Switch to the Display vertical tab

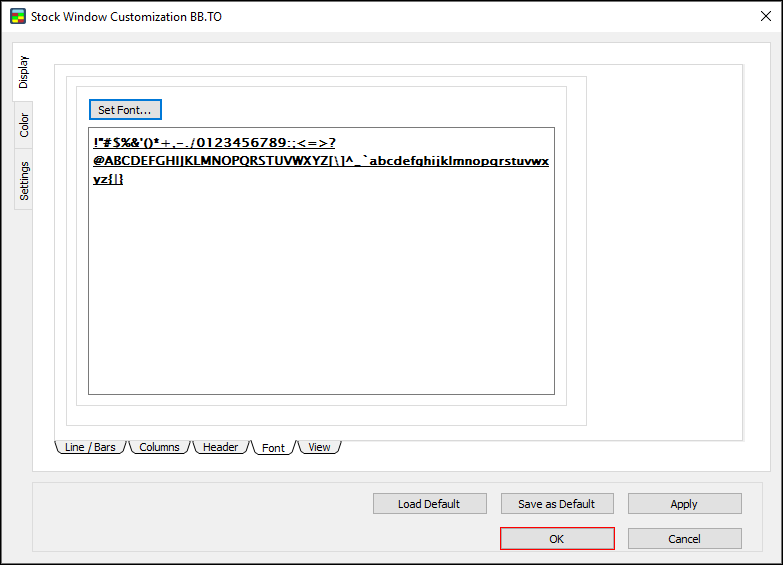click(x=24, y=71)
